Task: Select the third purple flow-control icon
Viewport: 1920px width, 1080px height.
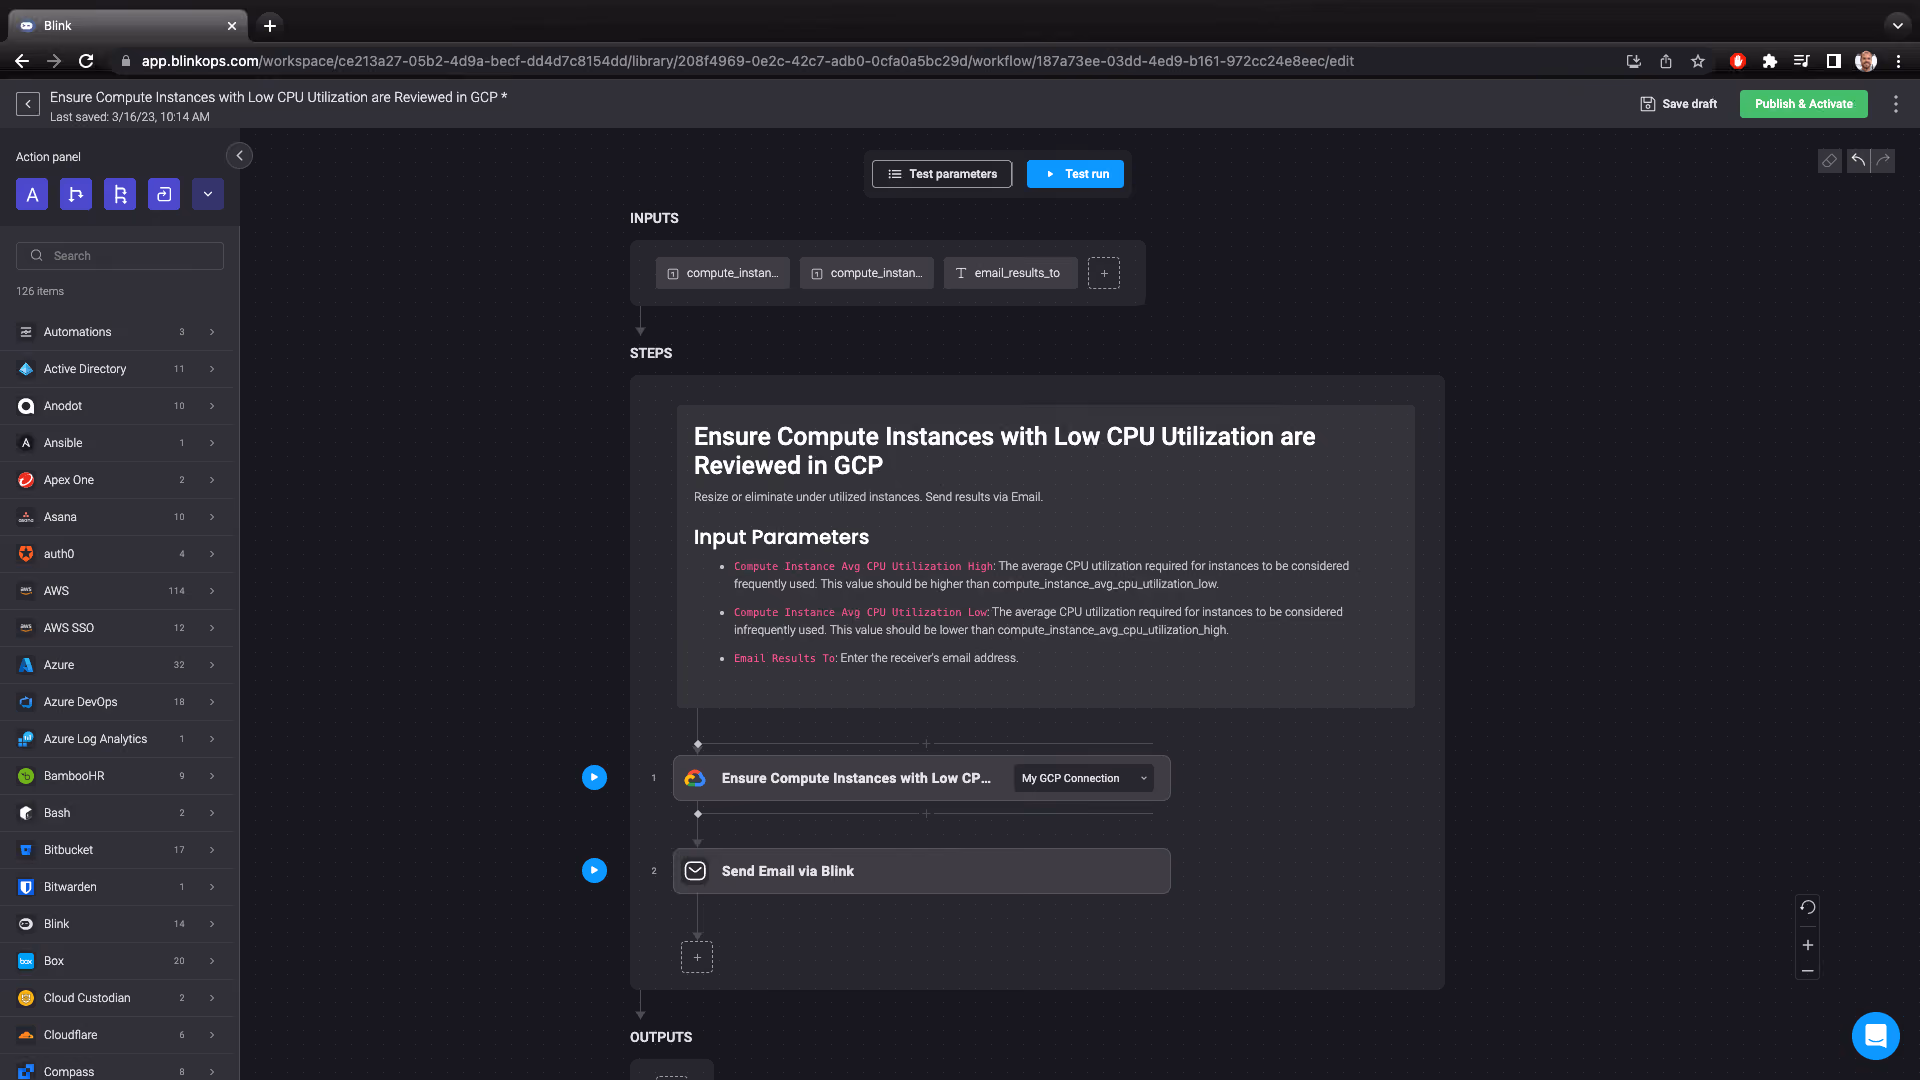Action: [120, 194]
